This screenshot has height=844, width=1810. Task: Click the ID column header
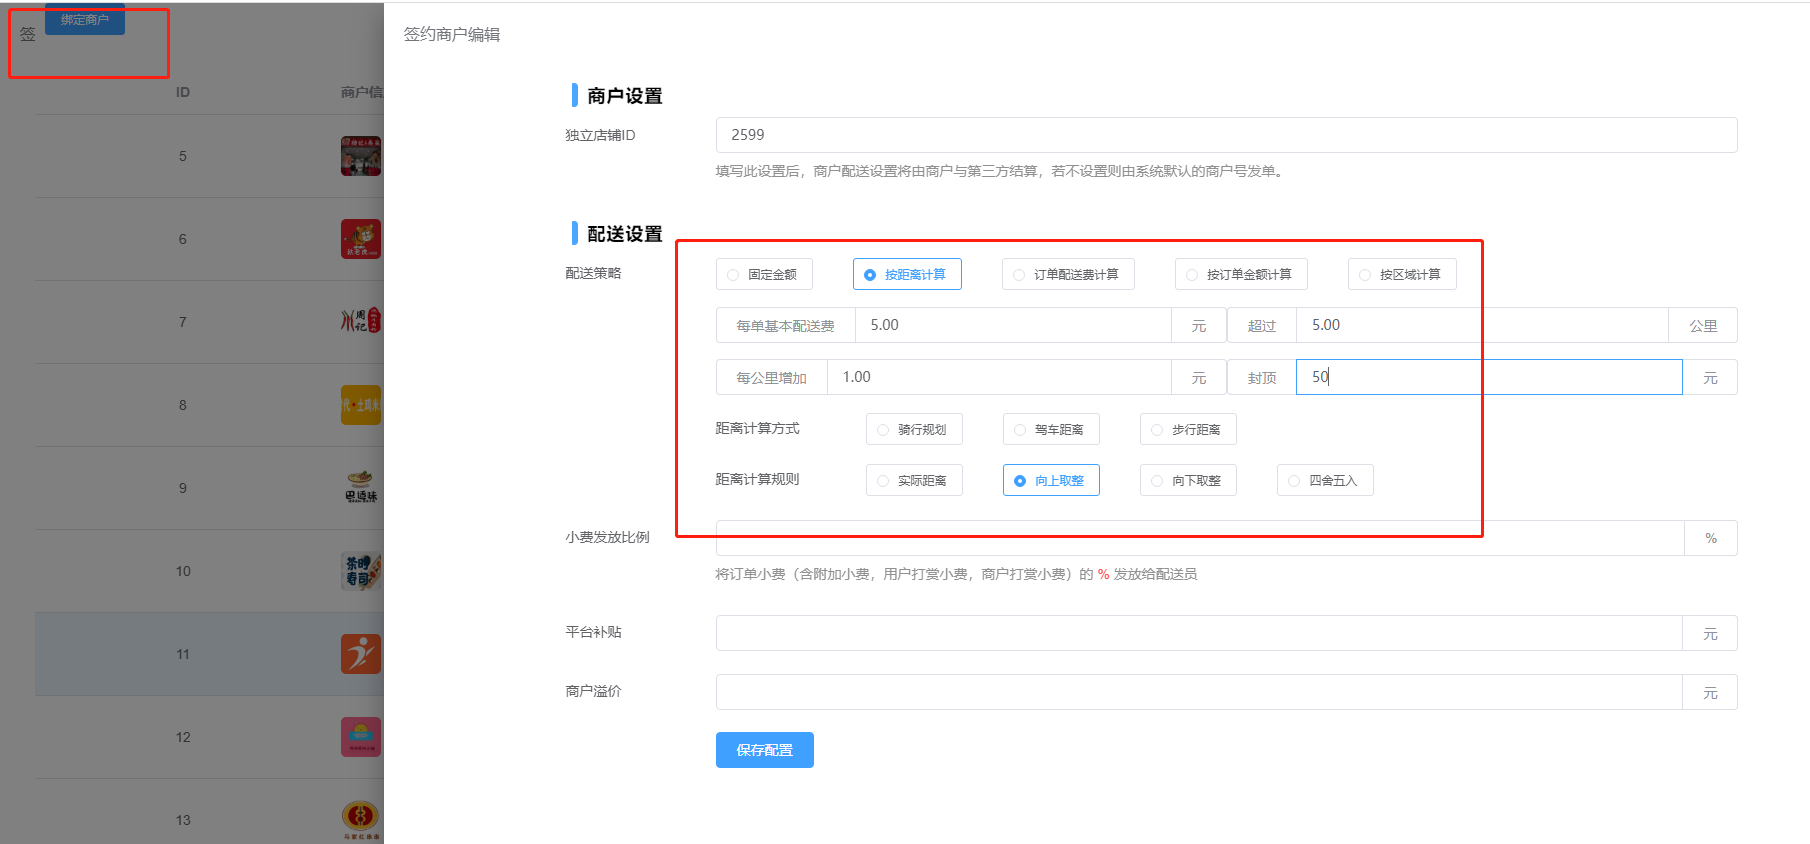183,92
